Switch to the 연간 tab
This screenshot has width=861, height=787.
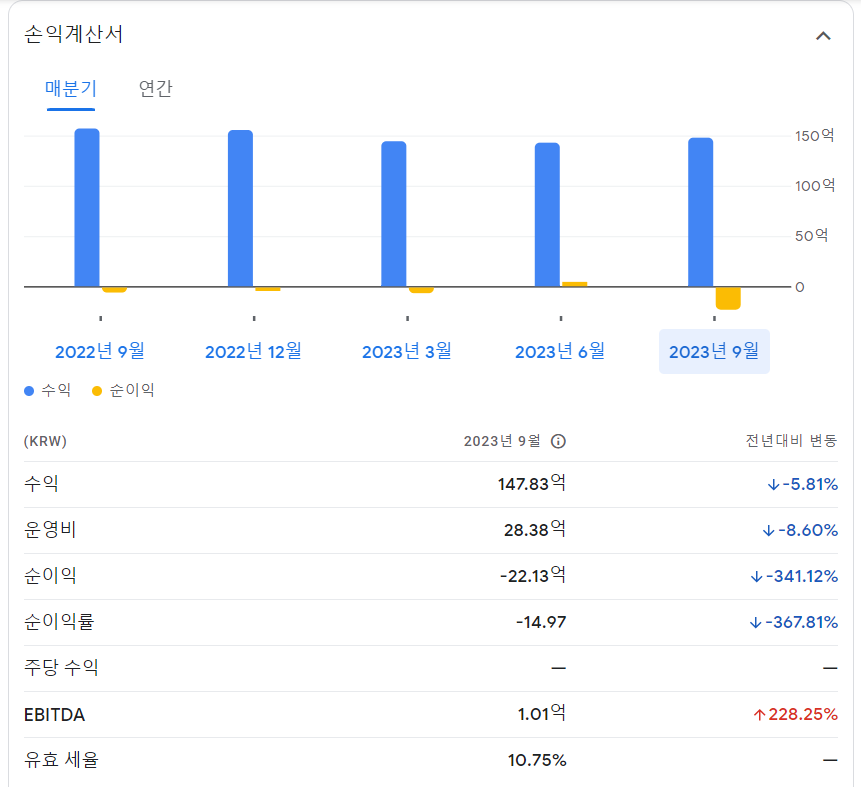(x=155, y=88)
